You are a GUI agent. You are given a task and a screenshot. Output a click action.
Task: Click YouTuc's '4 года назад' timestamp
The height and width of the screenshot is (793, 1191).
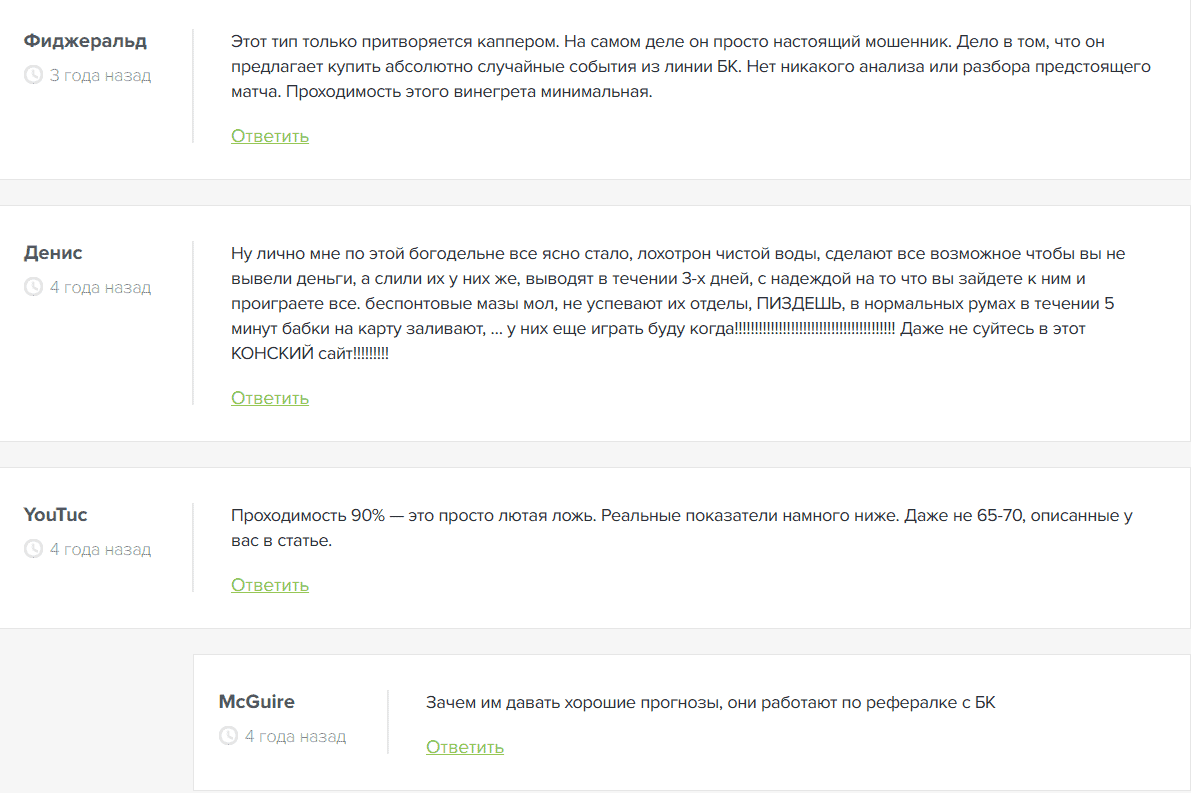click(100, 549)
